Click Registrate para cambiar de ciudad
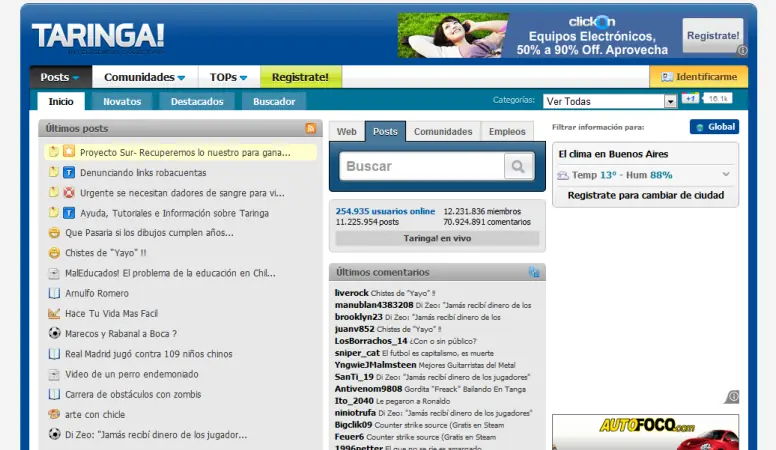Screen dimensions: 776x450 645,195
